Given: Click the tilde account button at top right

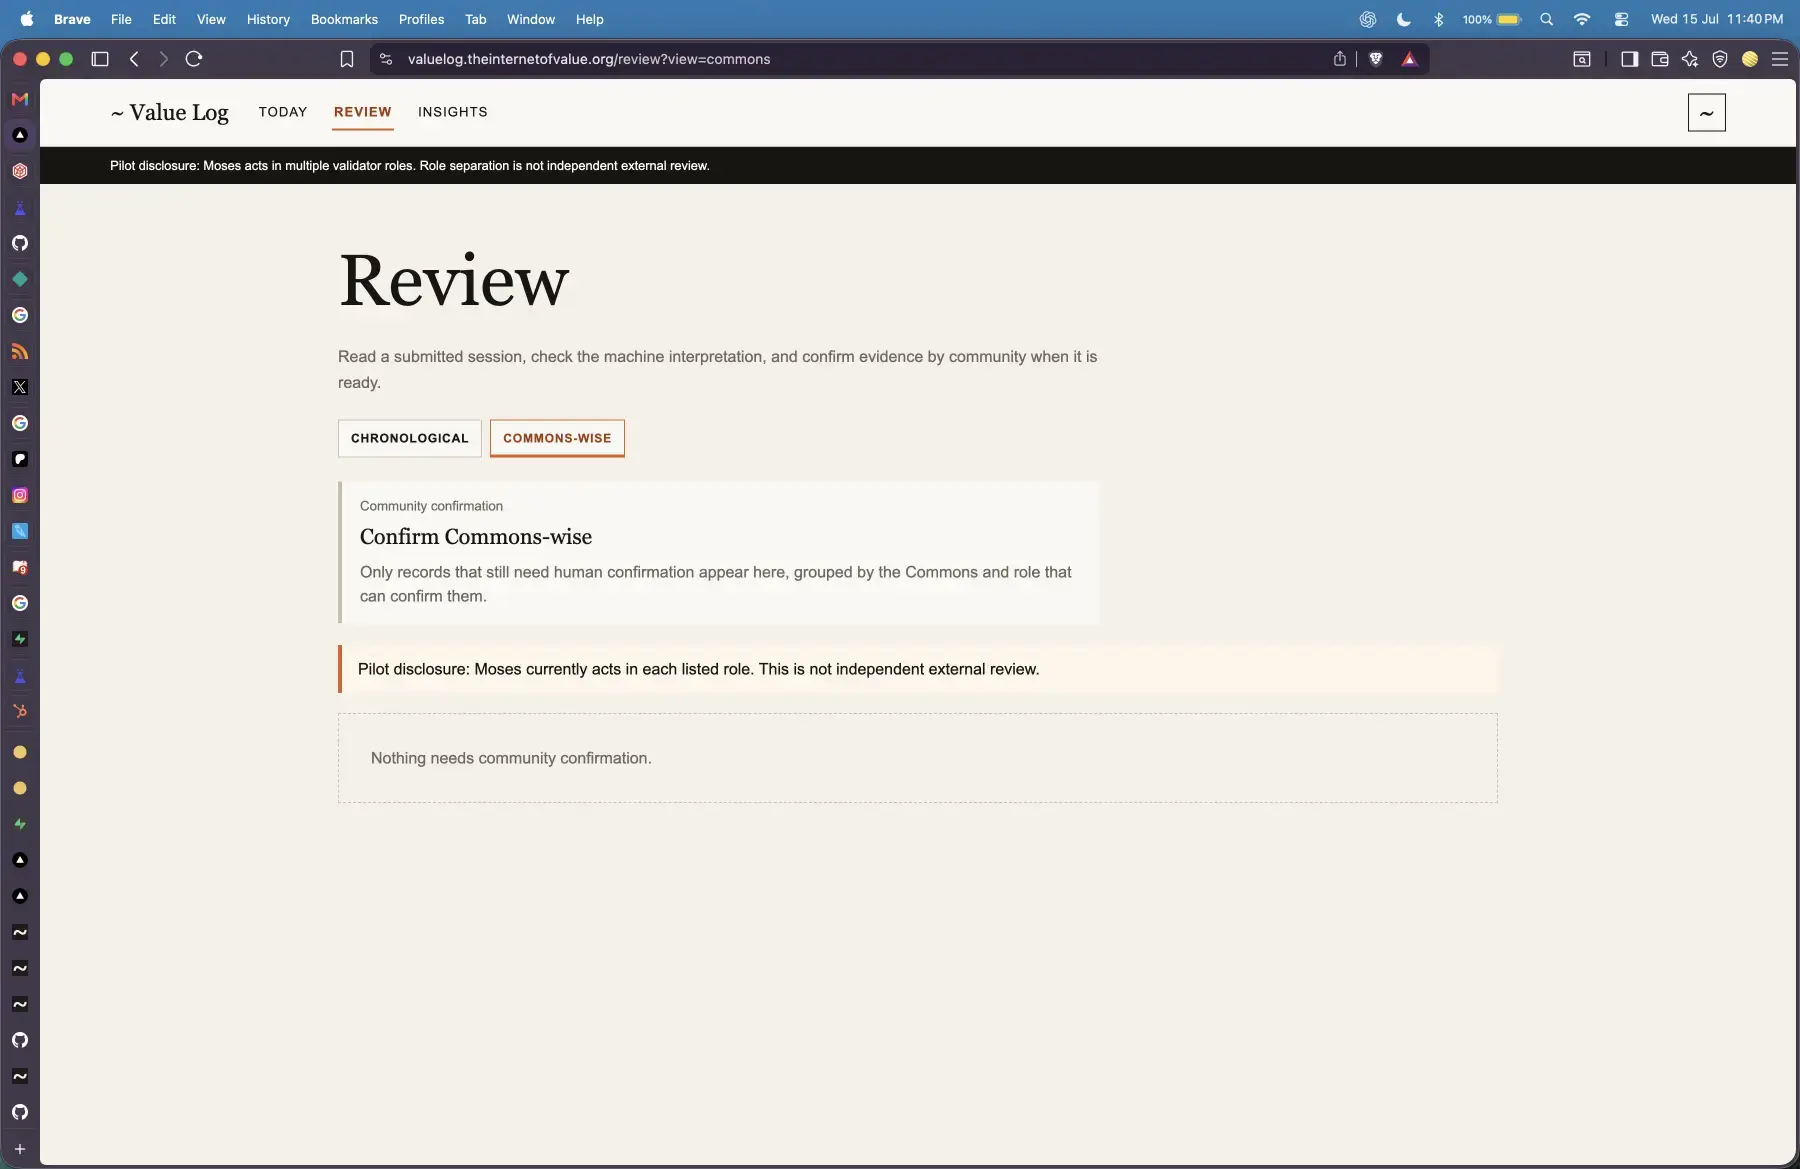Looking at the screenshot, I should (x=1707, y=113).
